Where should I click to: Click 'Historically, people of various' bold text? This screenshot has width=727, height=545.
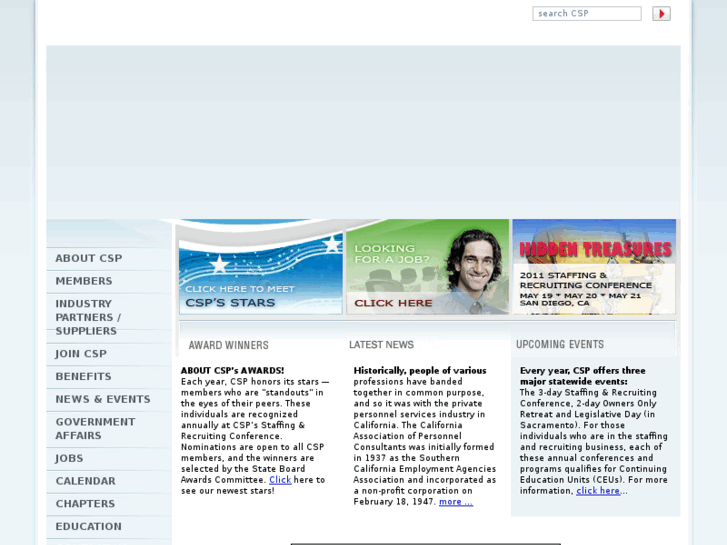420,371
